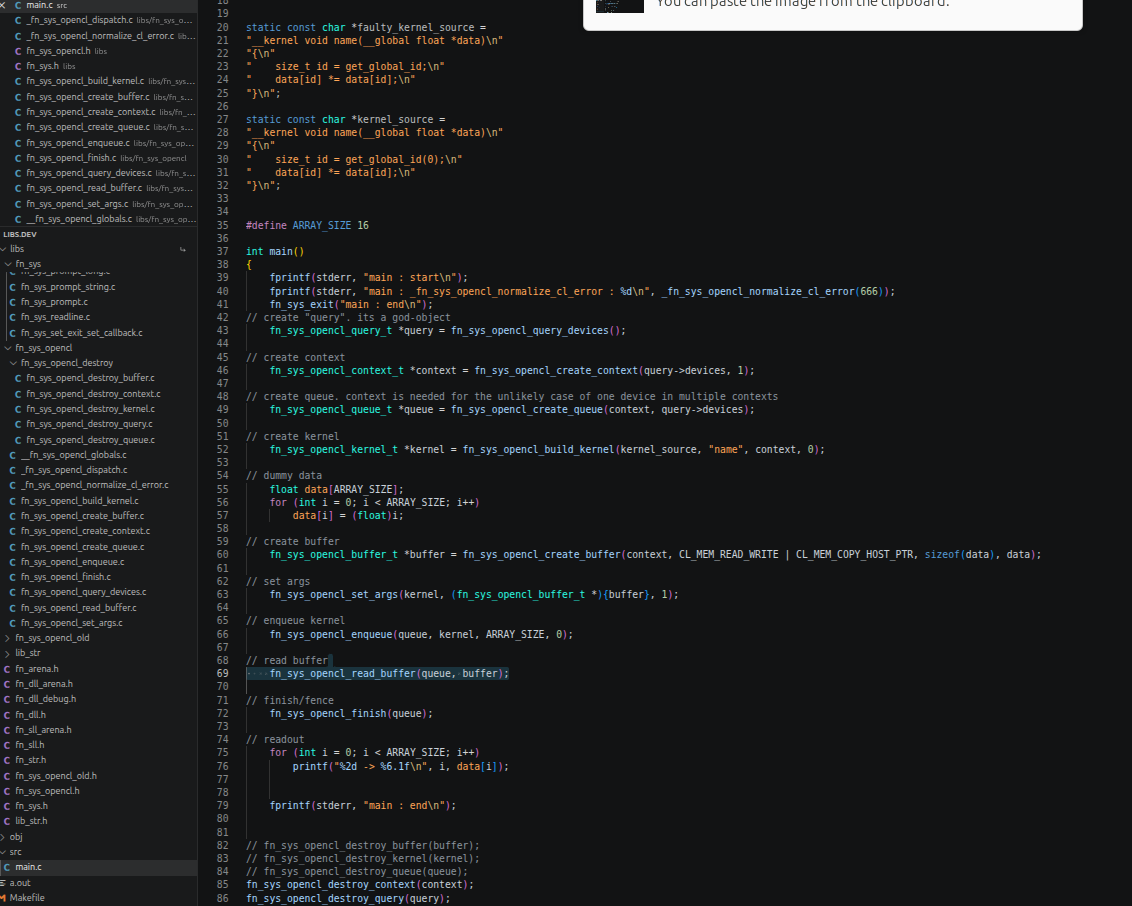Select fn_sys_set_exit_set_callback.c in file tree
This screenshot has height=906, width=1132.
coord(98,333)
